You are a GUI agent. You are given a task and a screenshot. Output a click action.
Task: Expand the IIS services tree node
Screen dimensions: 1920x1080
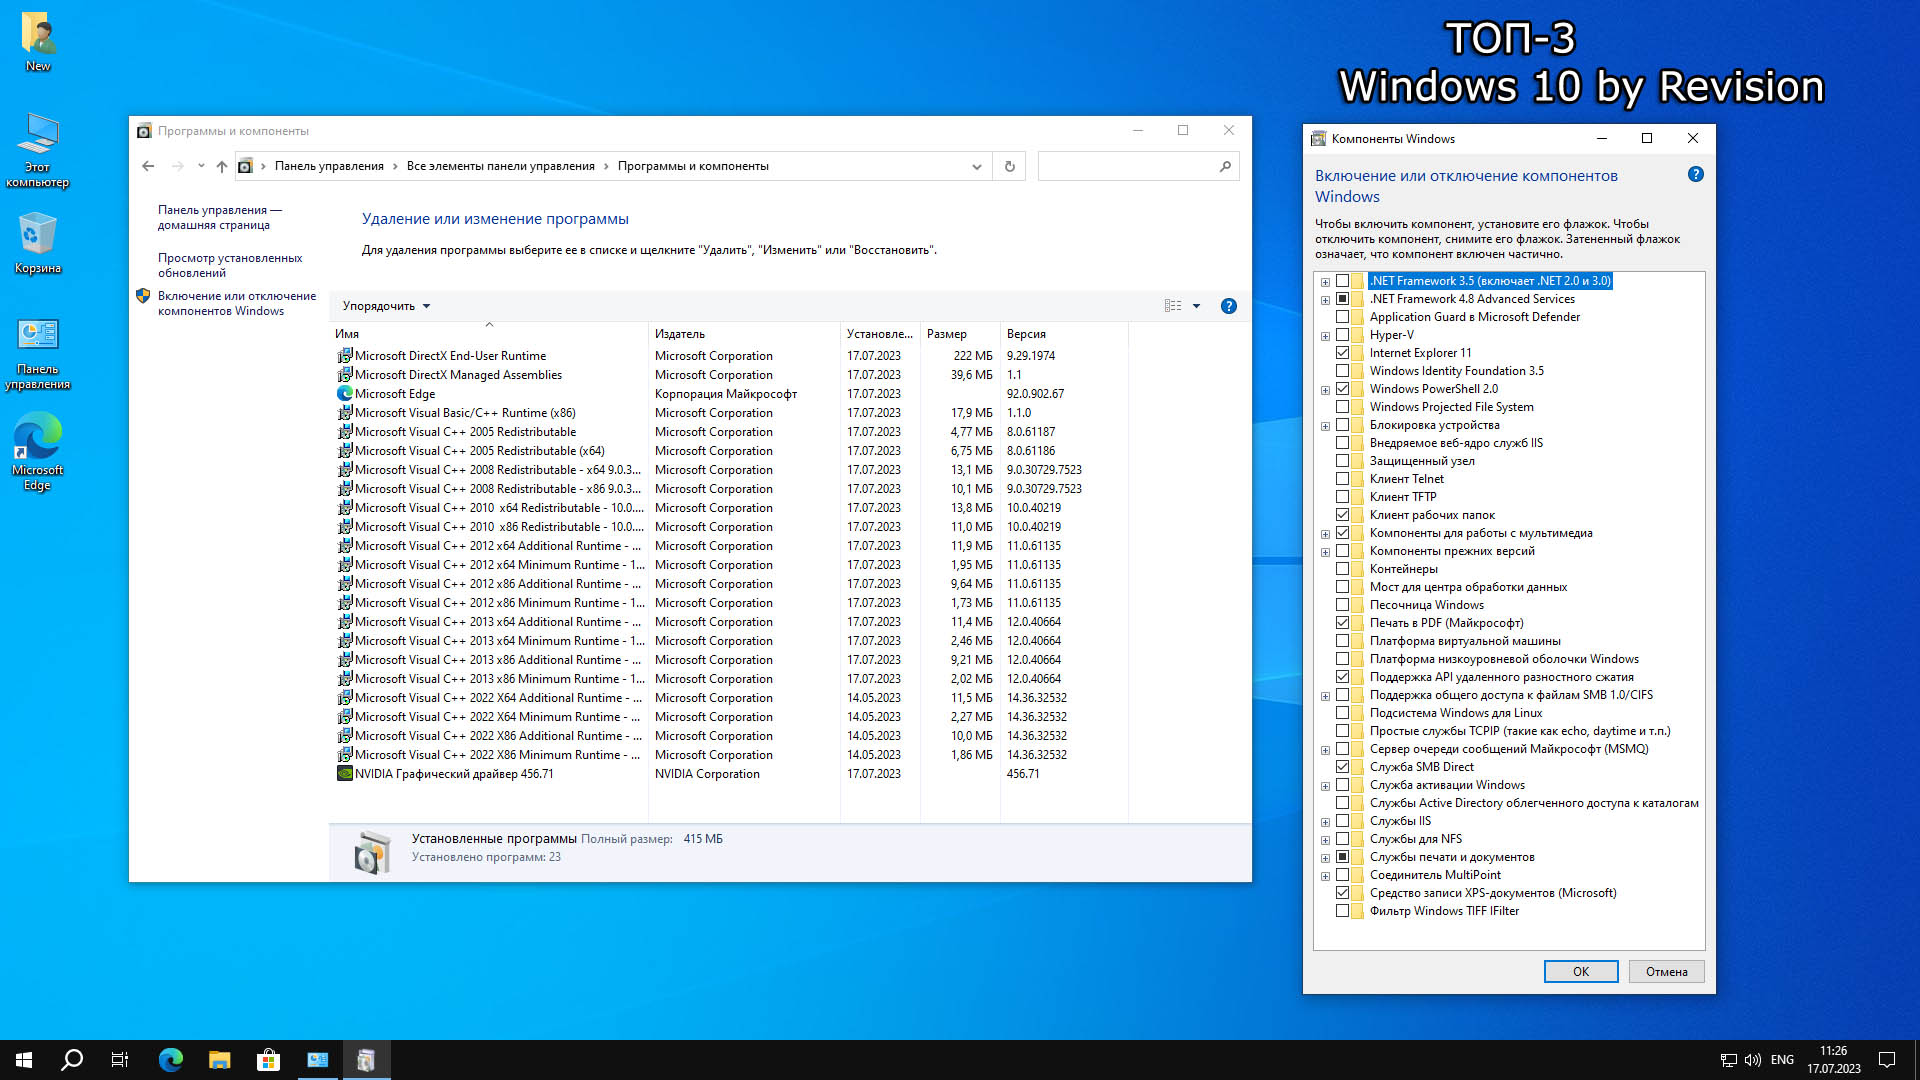[x=1325, y=822]
